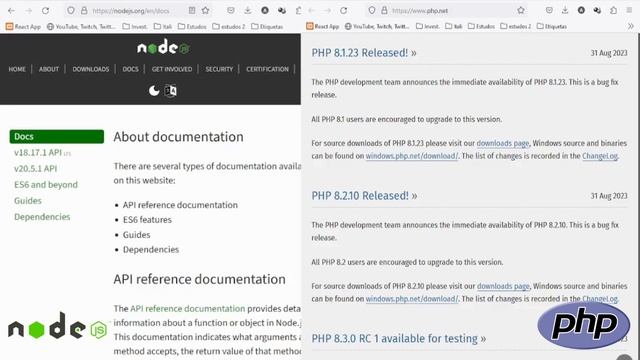Open Itali bookmark folder in nodejs.org window
This screenshot has height=360, width=640.
tap(163, 27)
